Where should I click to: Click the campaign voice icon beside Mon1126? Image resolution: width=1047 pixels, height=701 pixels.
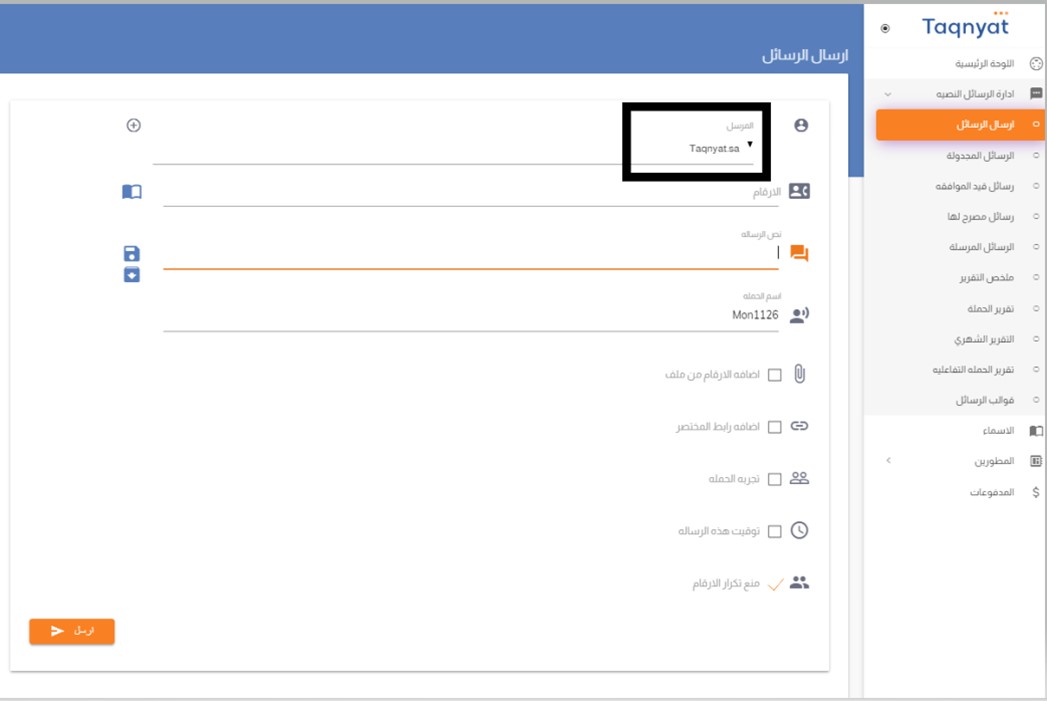coord(799,315)
